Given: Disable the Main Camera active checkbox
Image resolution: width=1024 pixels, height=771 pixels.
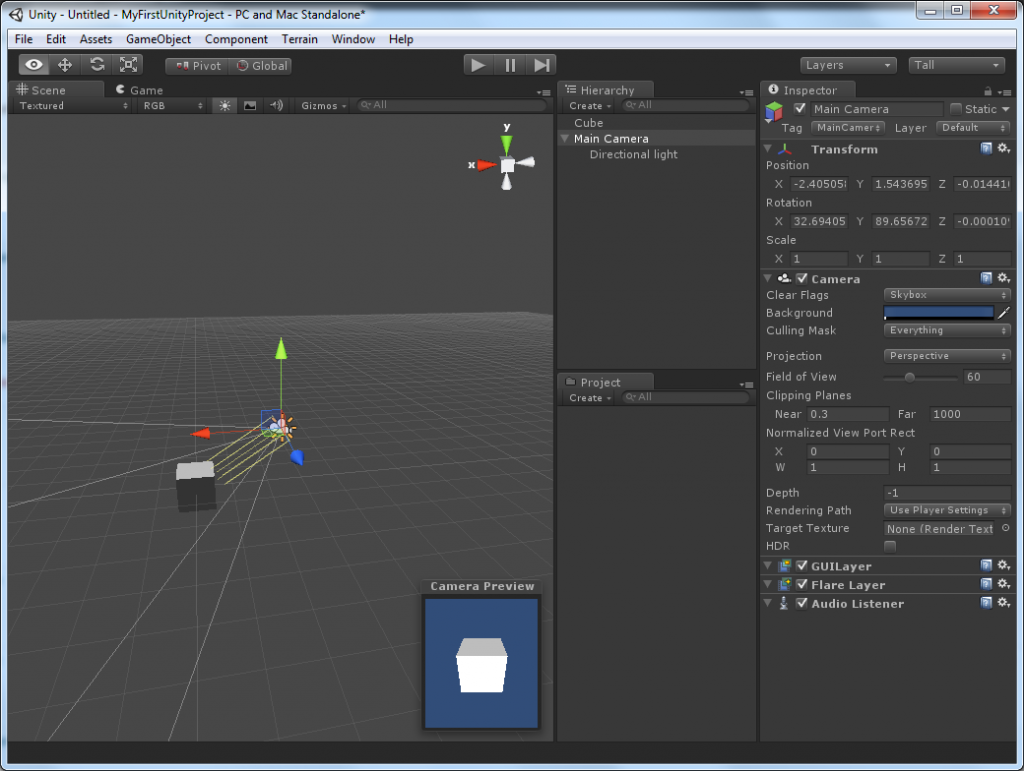Looking at the screenshot, I should [799, 108].
